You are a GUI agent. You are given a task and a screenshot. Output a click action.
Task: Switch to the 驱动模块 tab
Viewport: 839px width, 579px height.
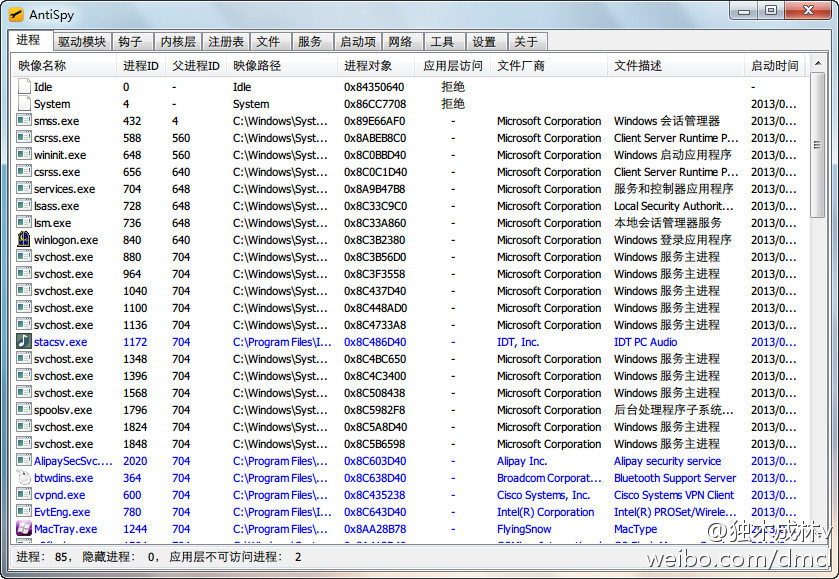pos(81,42)
